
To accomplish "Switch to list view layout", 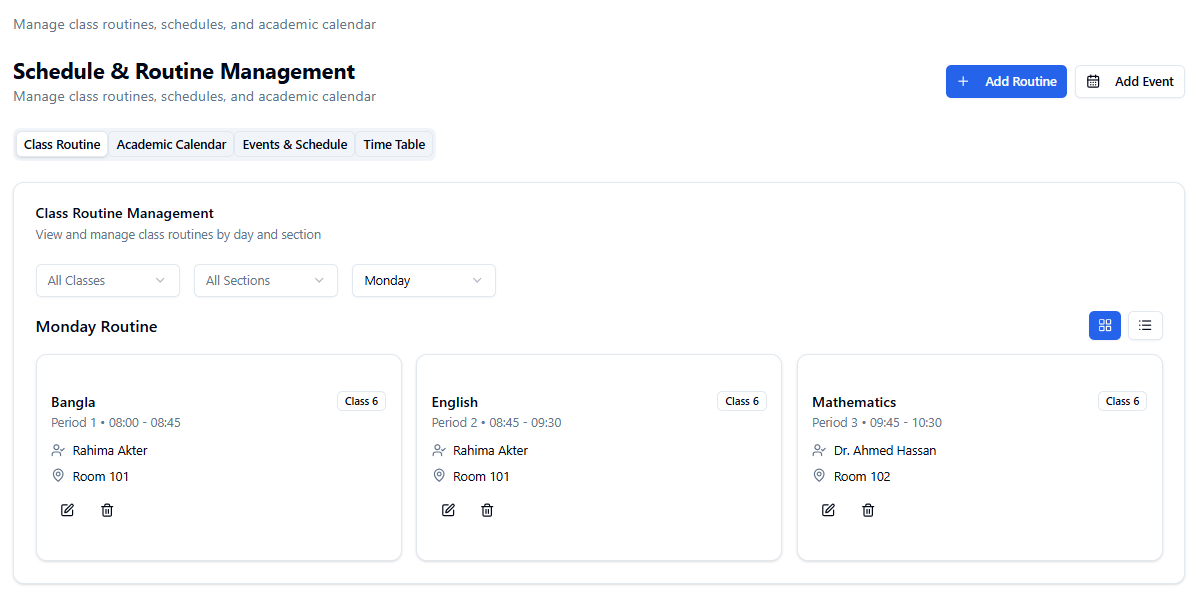I will pyautogui.click(x=1145, y=325).
